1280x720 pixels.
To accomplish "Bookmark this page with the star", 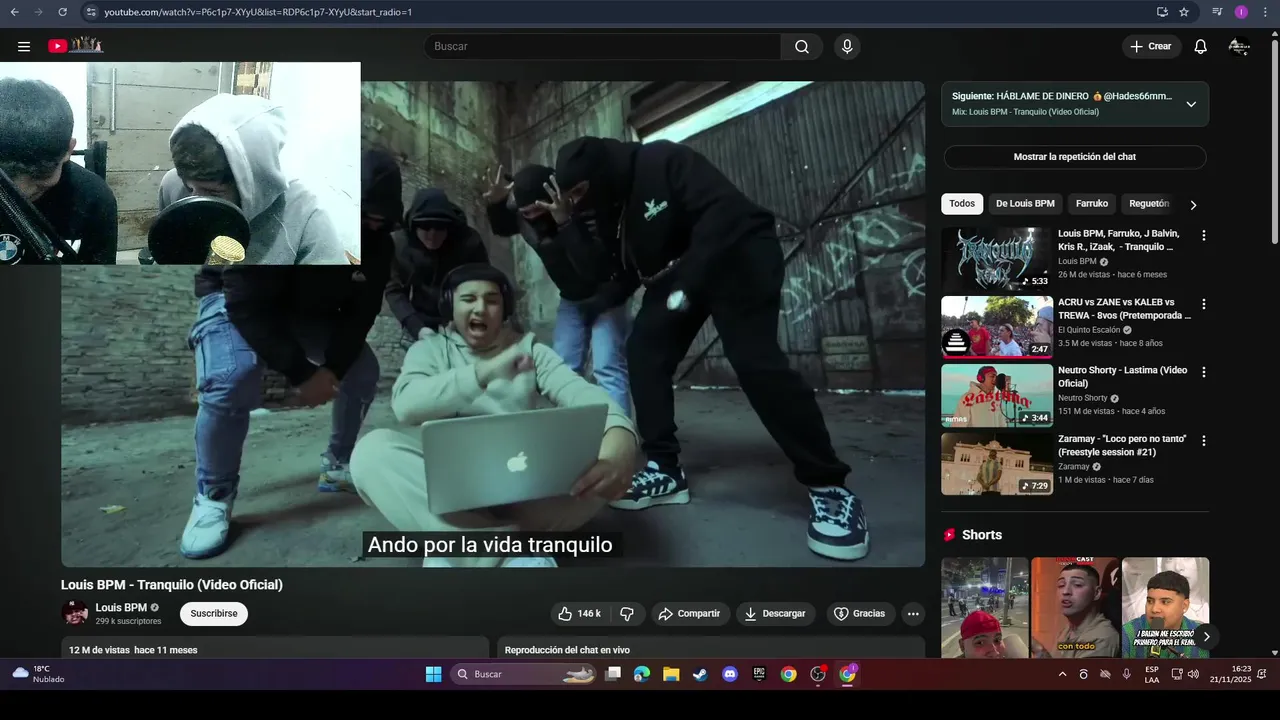I will coord(1184,12).
